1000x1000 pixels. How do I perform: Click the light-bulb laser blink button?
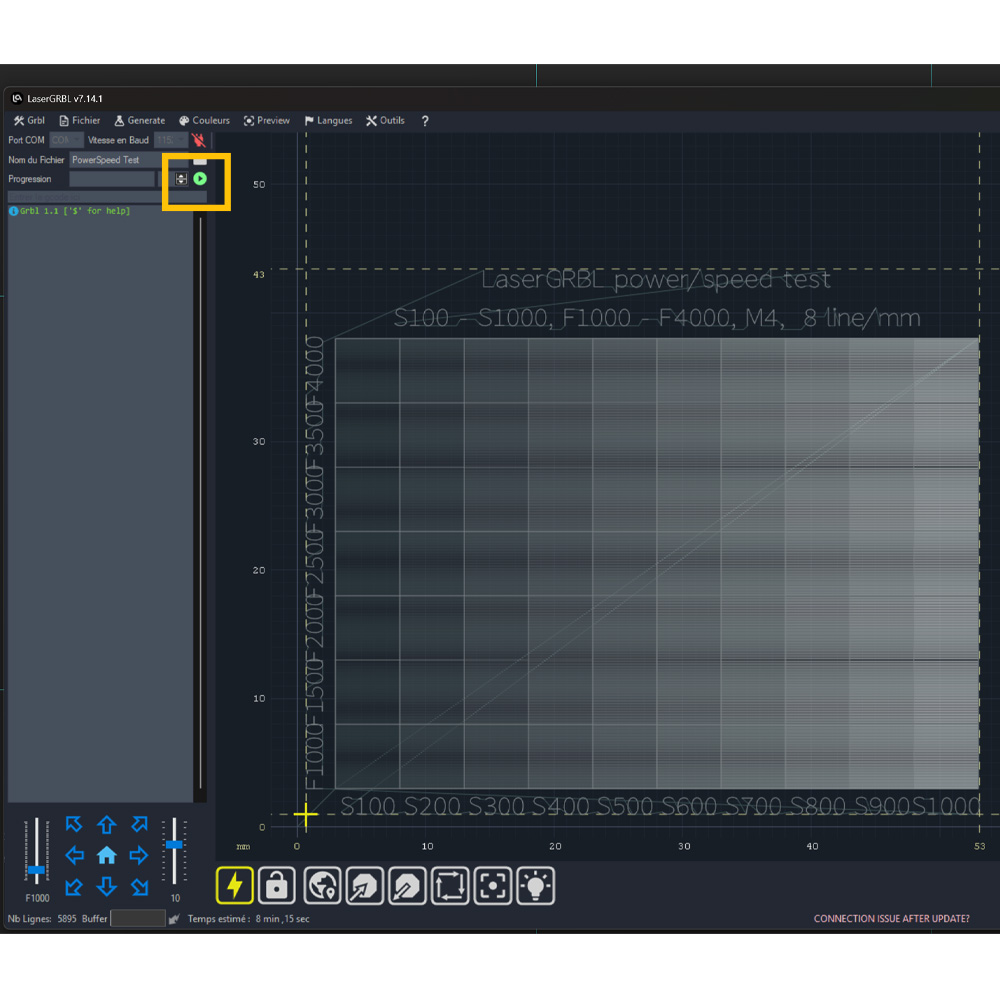click(x=536, y=885)
